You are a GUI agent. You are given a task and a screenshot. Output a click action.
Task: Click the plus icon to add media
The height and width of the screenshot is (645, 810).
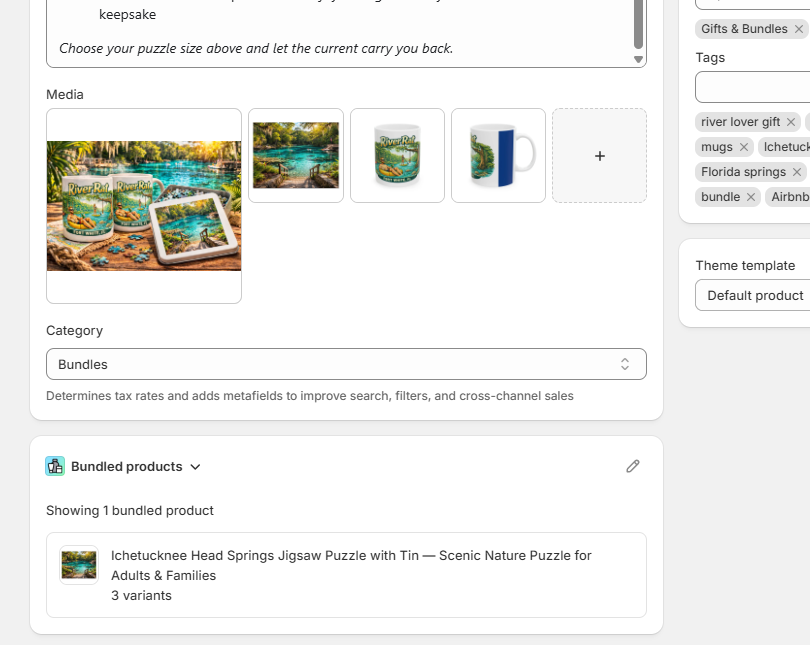pos(599,156)
